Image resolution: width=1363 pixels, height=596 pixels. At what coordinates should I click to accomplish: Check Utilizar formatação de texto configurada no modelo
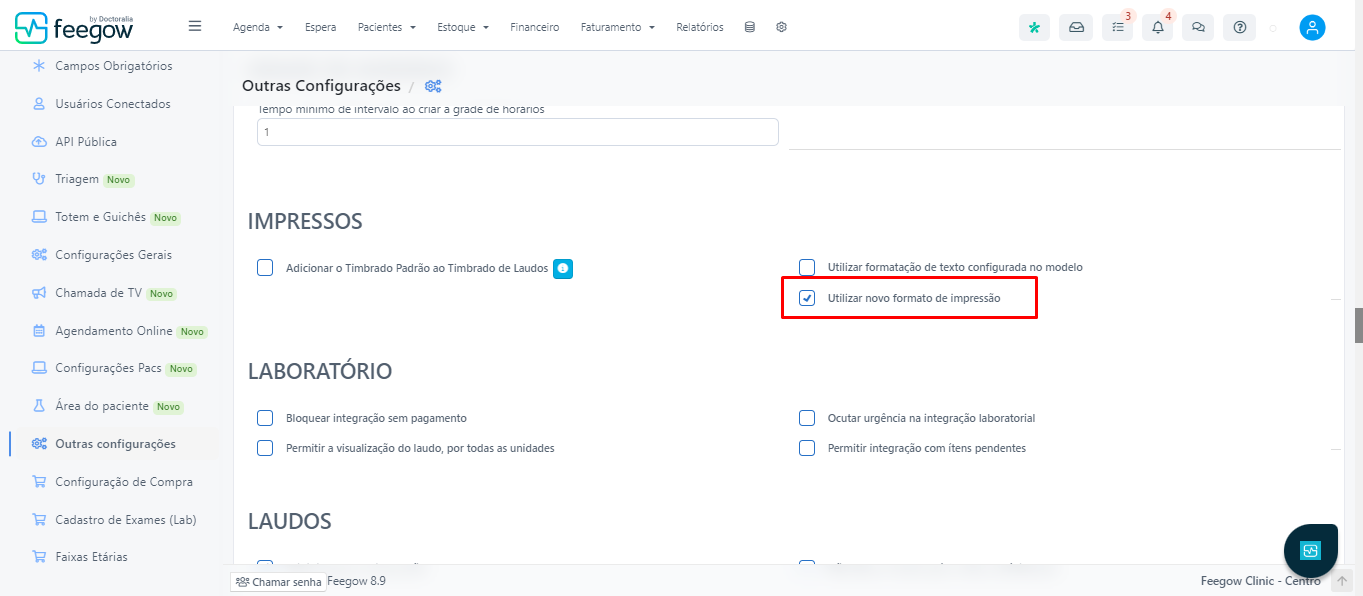point(807,267)
